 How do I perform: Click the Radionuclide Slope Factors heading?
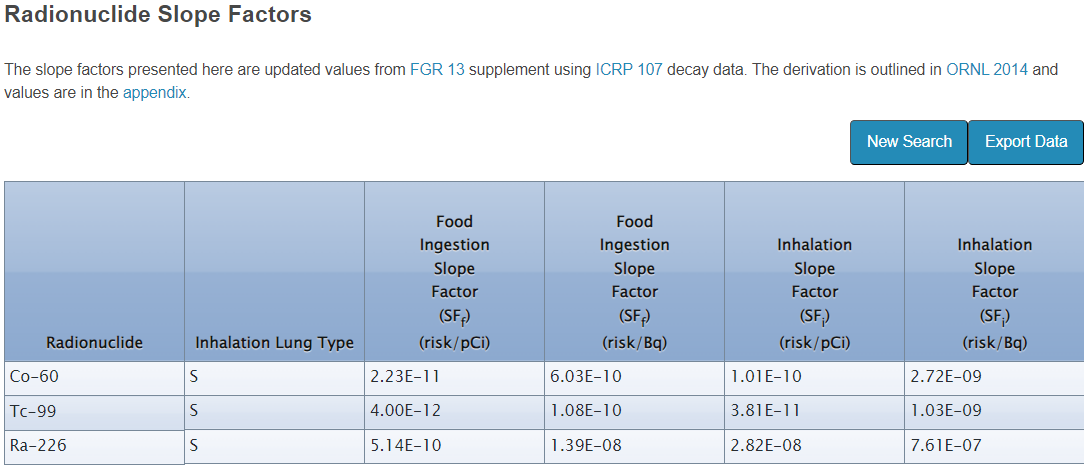point(158,15)
